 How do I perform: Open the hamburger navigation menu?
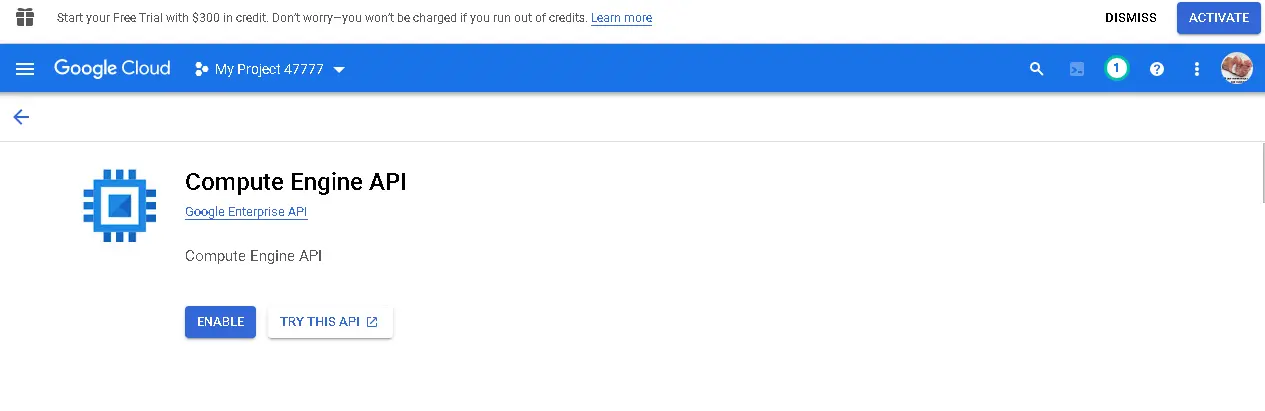click(25, 69)
